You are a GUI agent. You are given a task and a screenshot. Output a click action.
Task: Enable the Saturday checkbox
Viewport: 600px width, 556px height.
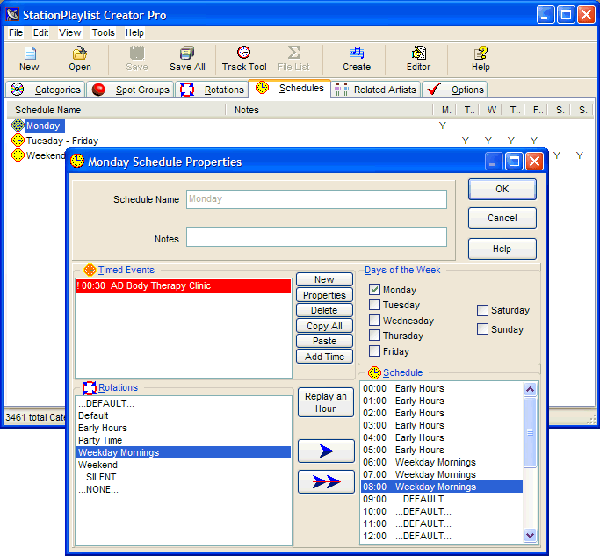[483, 310]
